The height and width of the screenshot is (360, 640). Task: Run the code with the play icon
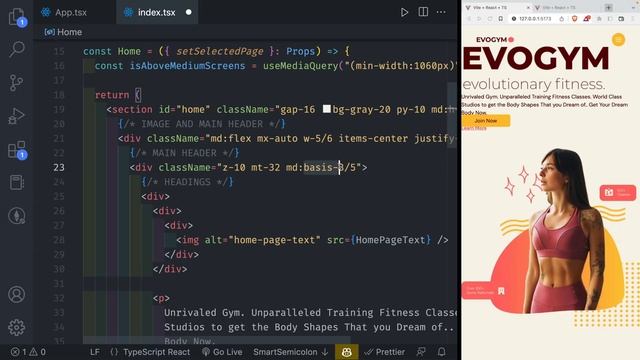(404, 12)
